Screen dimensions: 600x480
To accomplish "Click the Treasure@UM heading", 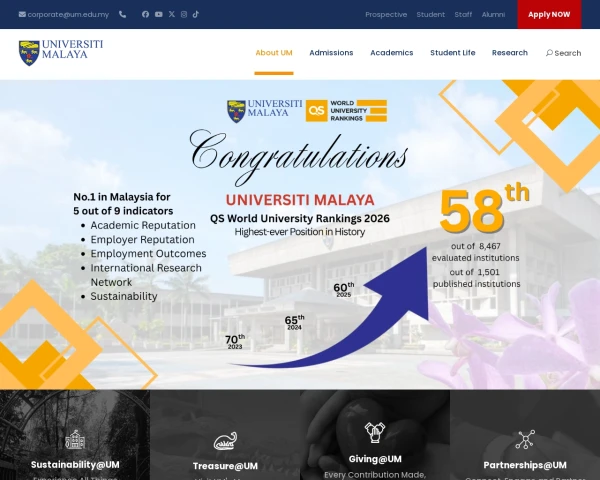I will pyautogui.click(x=225, y=466).
